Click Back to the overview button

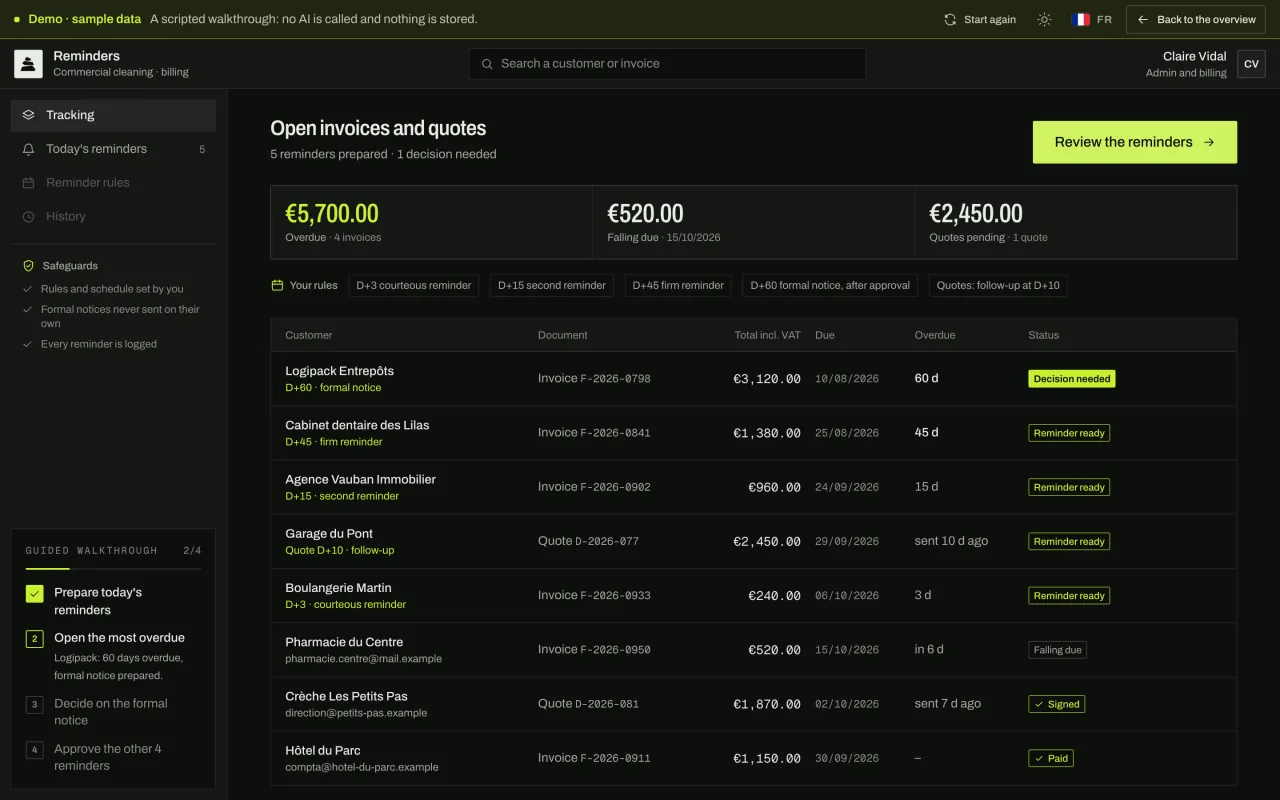tap(1196, 20)
